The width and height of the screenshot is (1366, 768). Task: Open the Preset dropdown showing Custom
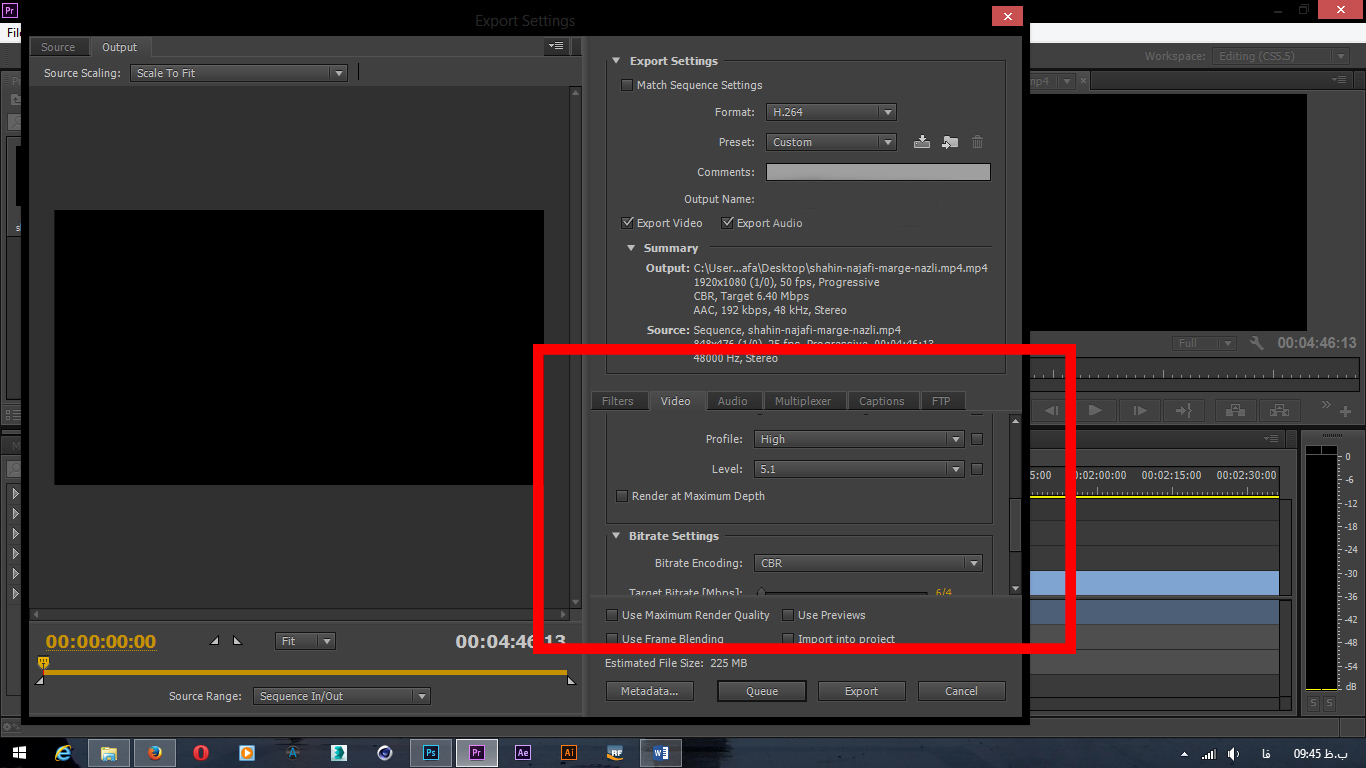831,142
